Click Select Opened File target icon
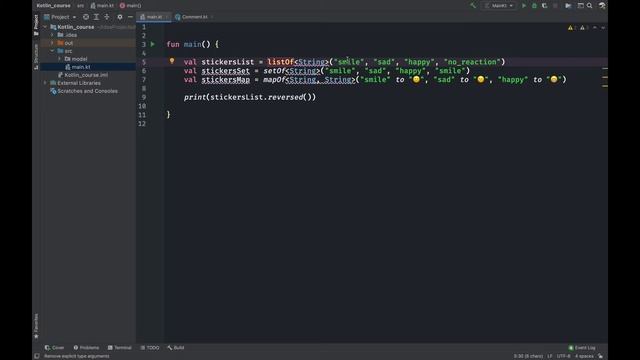Viewport: 640px width, 360px height. 86,17
